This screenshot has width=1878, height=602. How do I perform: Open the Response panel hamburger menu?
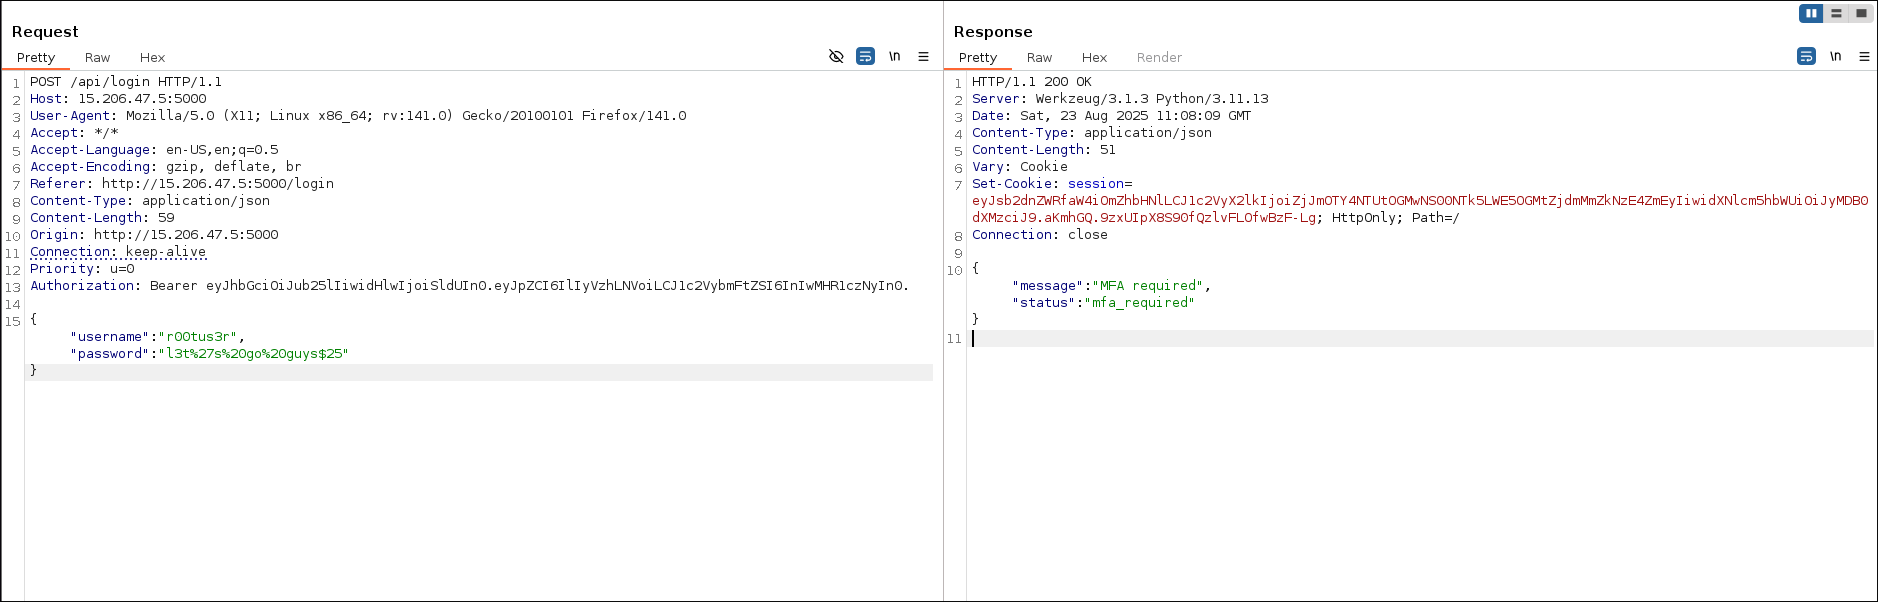[x=1864, y=57]
